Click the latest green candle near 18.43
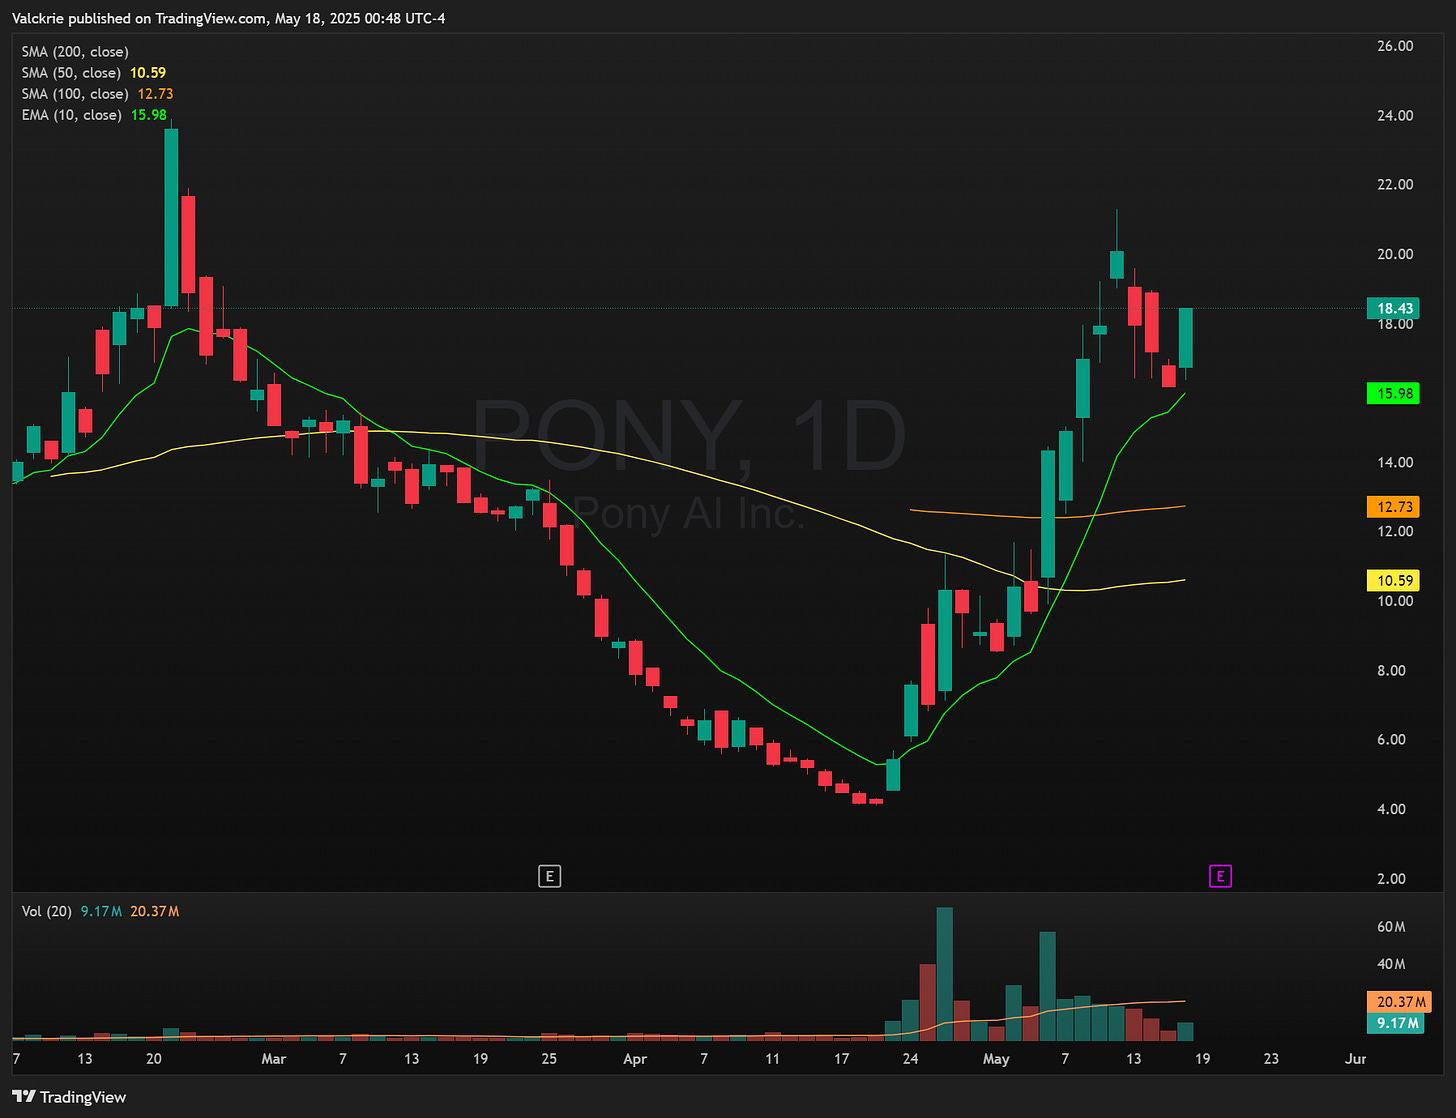Viewport: 1456px width, 1118px height. pos(1186,338)
